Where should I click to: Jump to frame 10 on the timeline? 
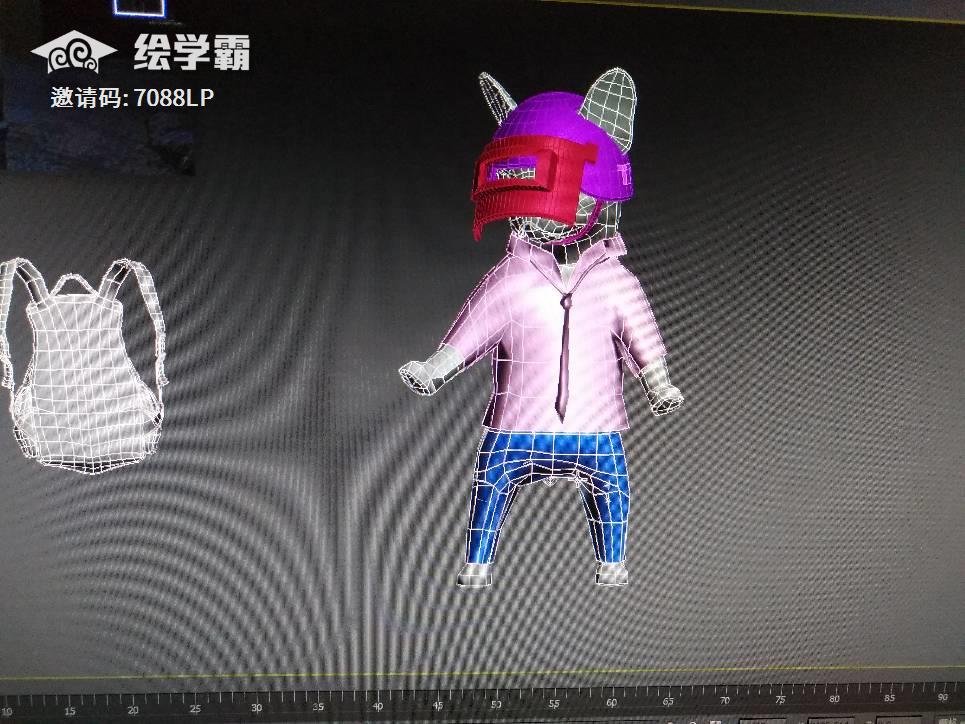coord(7,712)
